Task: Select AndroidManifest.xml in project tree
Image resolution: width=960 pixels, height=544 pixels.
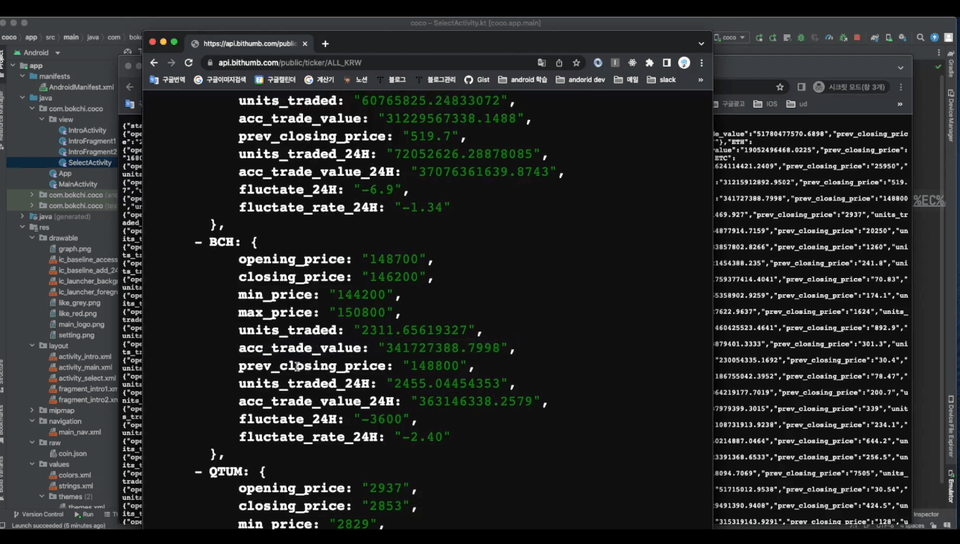Action: 77,88
